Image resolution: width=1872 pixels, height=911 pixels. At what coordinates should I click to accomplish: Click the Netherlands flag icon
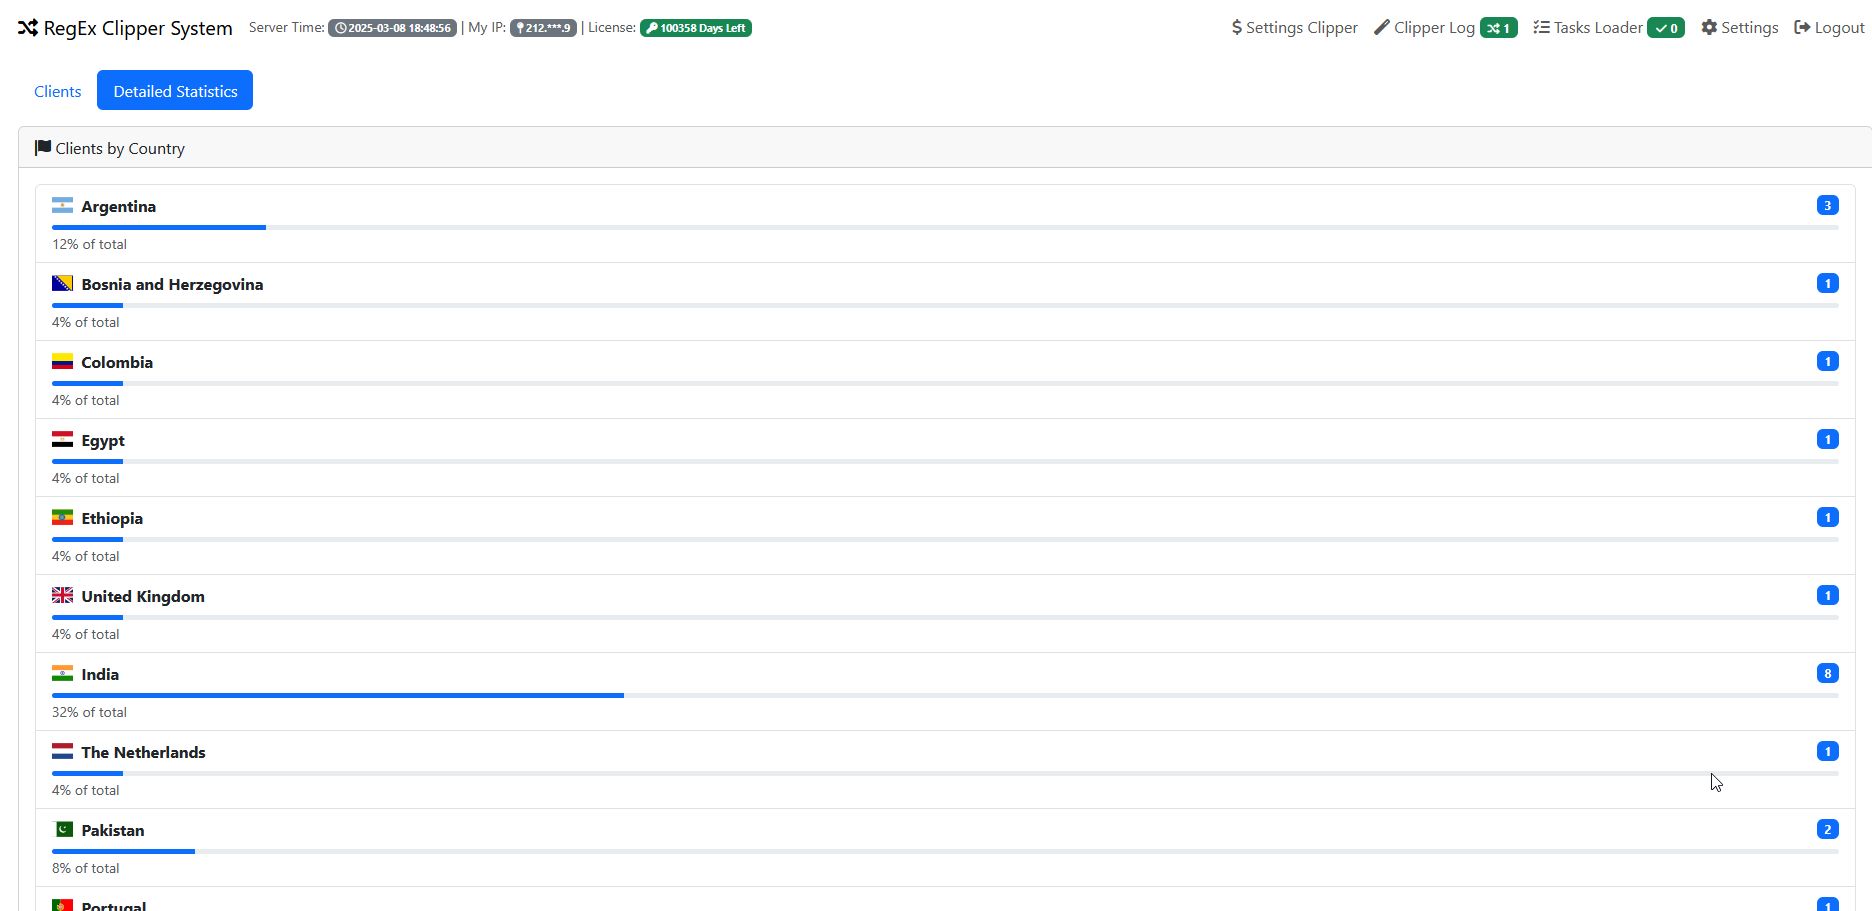62,752
